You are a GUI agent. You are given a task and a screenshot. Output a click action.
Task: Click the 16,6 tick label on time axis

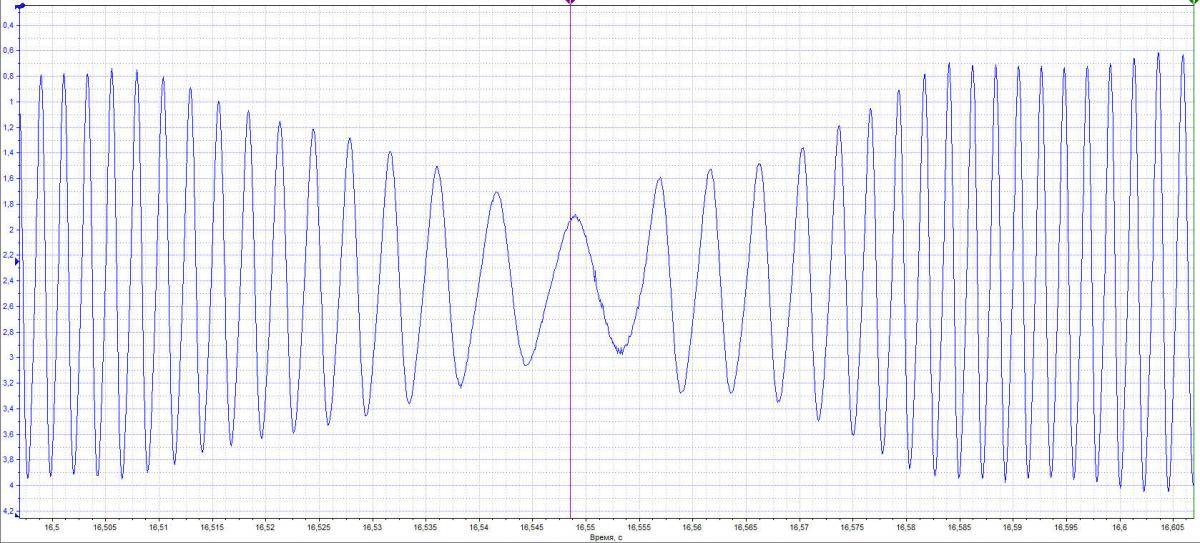click(1119, 525)
